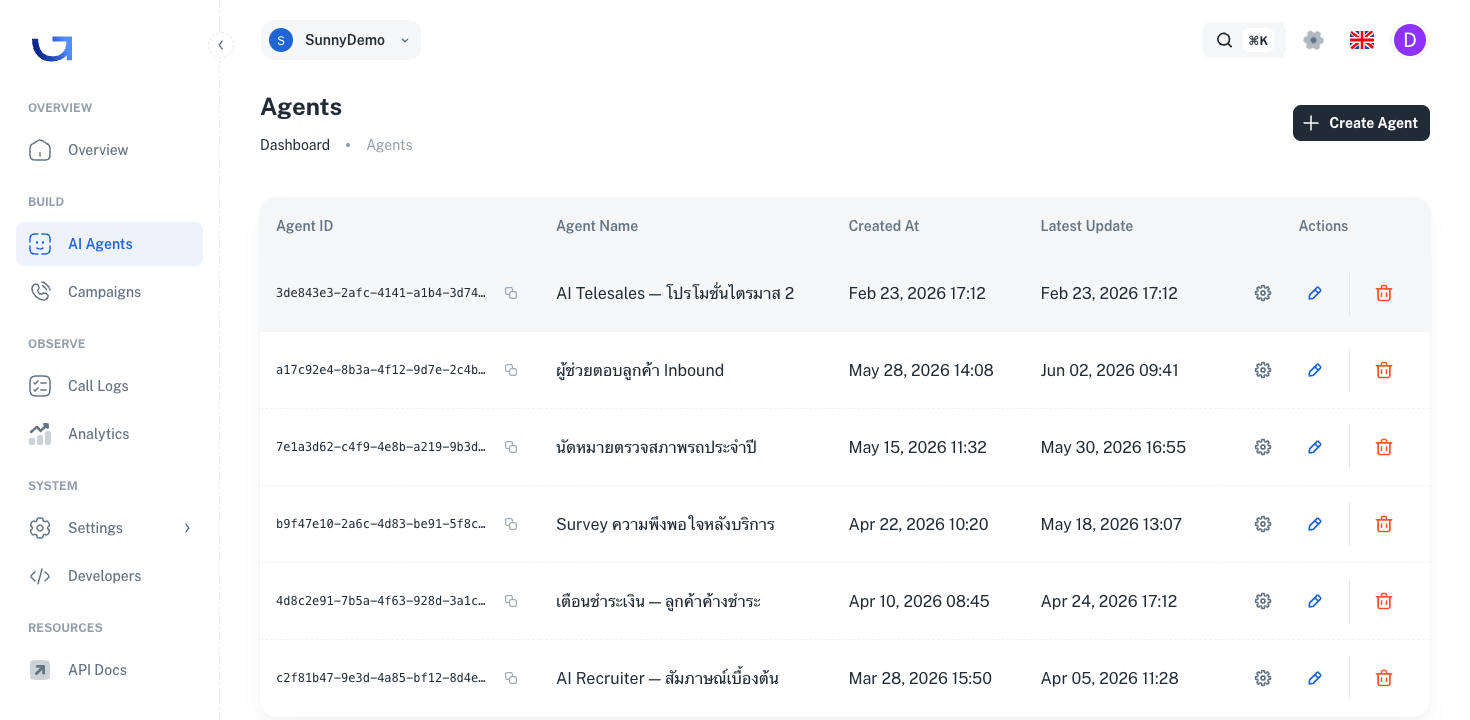
Task: Click latest update Apr 24, 2026 17:12
Action: pyautogui.click(x=1109, y=601)
